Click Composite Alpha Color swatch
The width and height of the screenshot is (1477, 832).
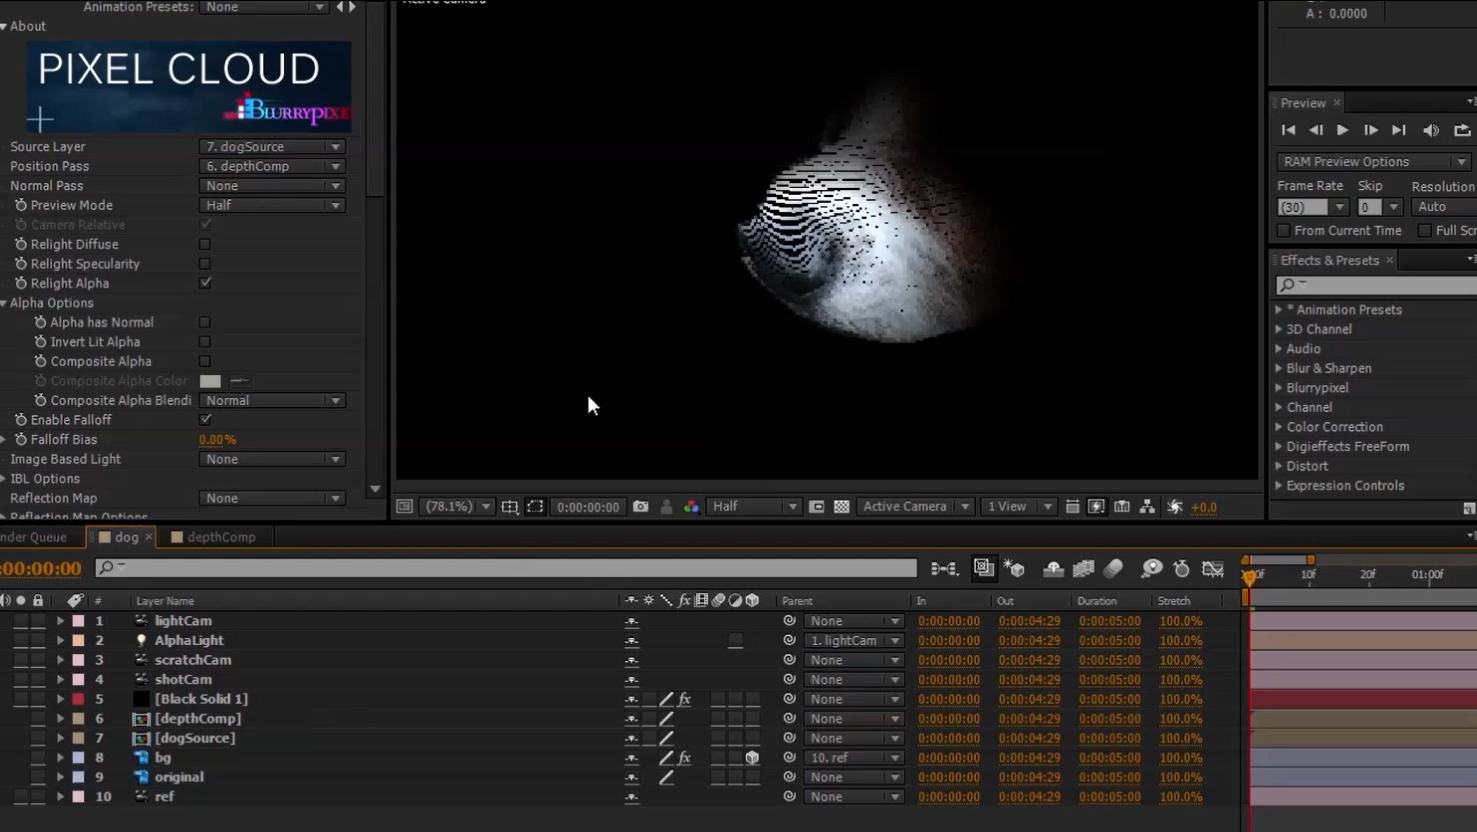tap(210, 381)
